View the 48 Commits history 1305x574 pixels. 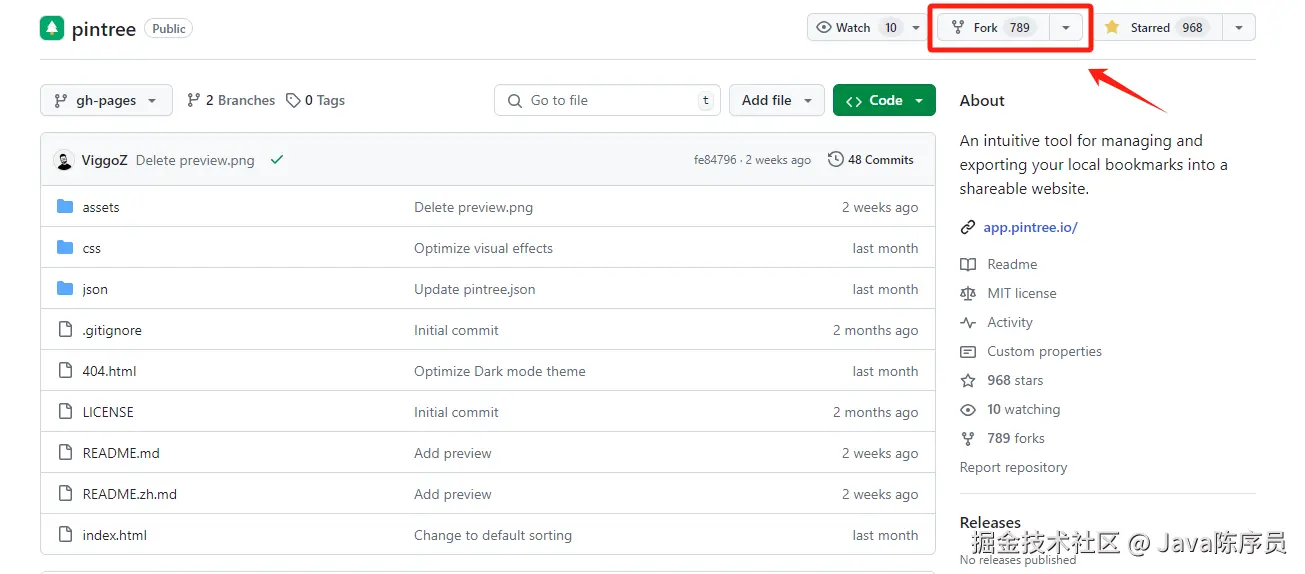tap(871, 160)
